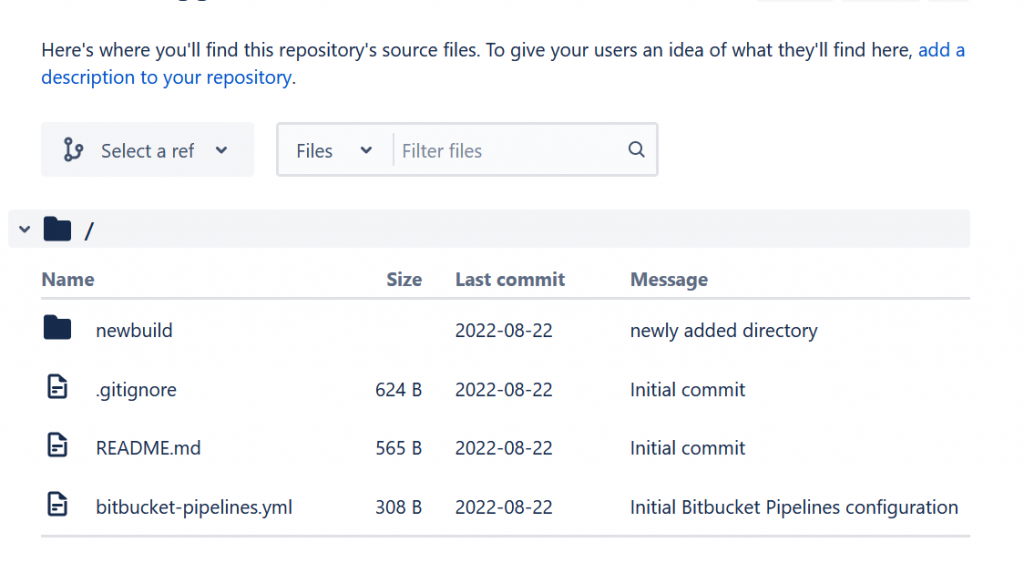Click add a description to your repository link

503,63
